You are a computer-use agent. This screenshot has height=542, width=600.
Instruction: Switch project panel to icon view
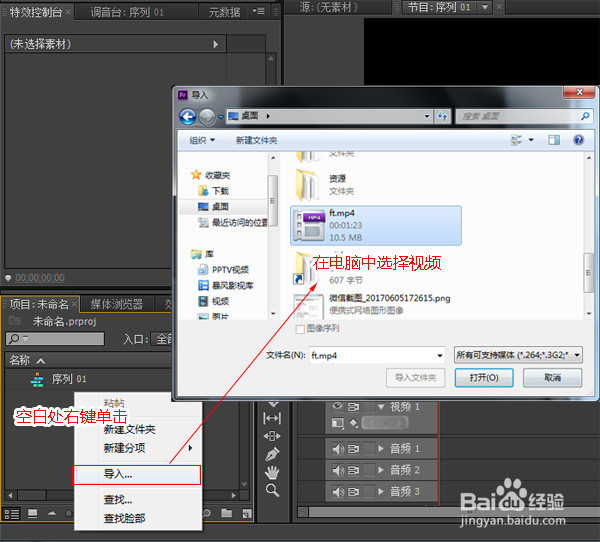pyautogui.click(x=33, y=514)
